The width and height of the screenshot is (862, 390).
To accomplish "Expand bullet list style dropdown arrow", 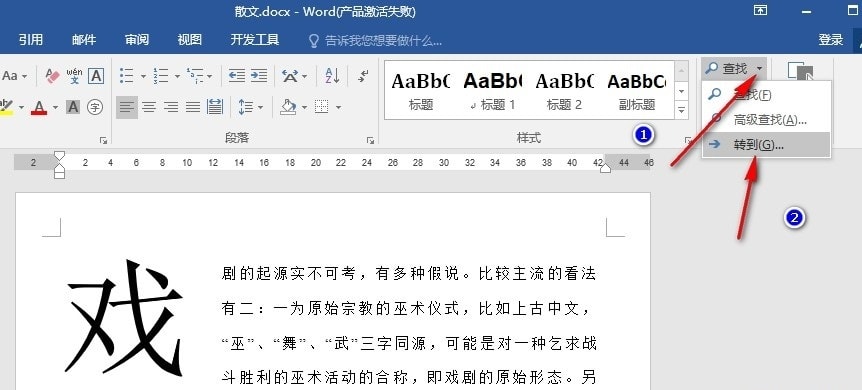I will click(x=143, y=76).
